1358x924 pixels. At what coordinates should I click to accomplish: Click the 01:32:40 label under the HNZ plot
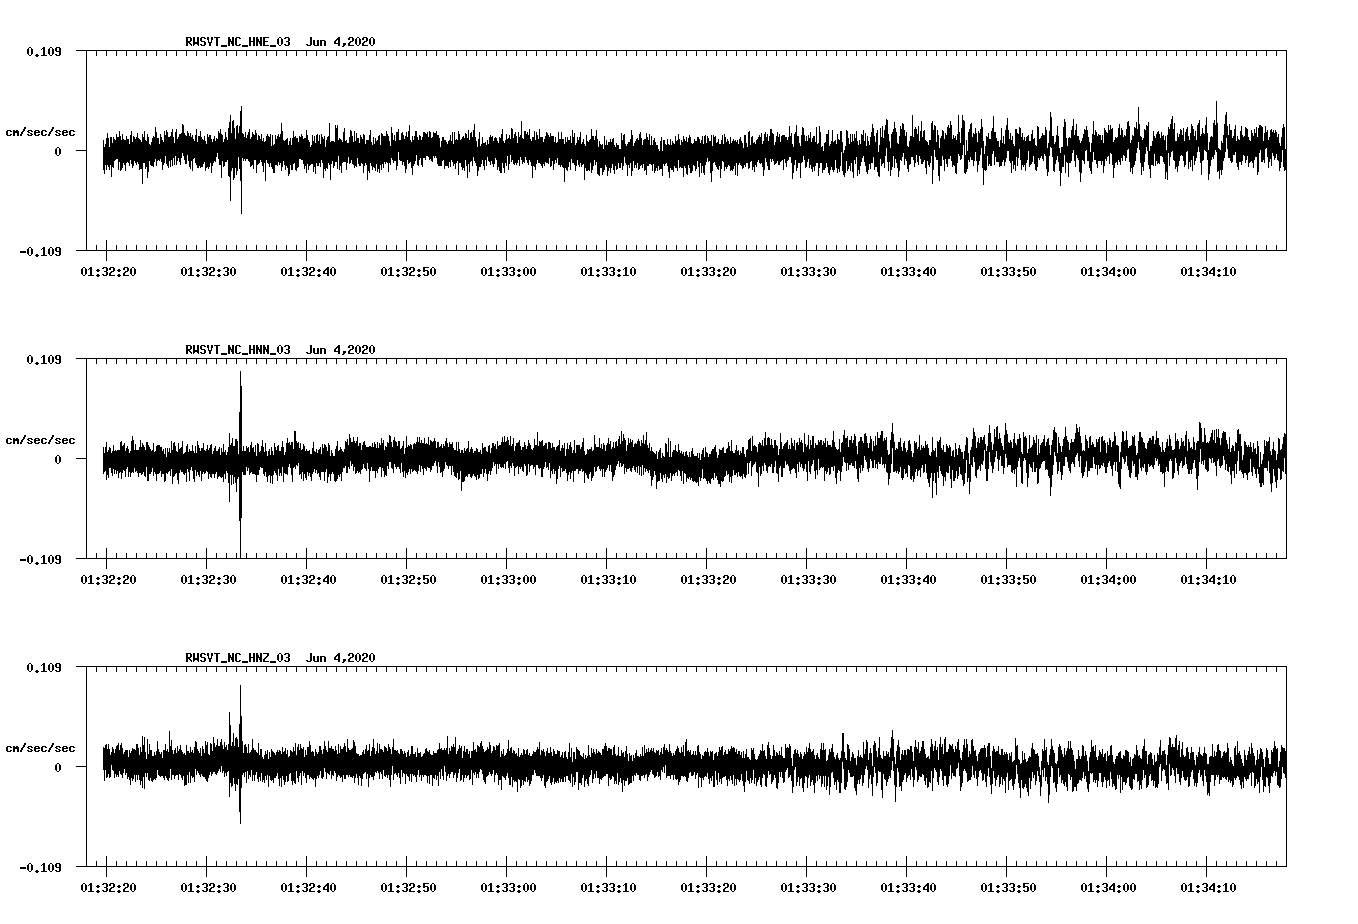308,887
